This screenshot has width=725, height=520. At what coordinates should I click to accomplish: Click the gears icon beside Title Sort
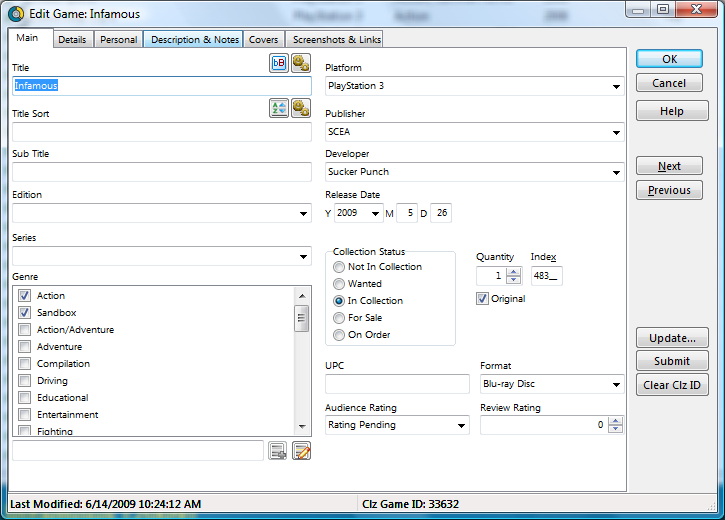tap(301, 108)
